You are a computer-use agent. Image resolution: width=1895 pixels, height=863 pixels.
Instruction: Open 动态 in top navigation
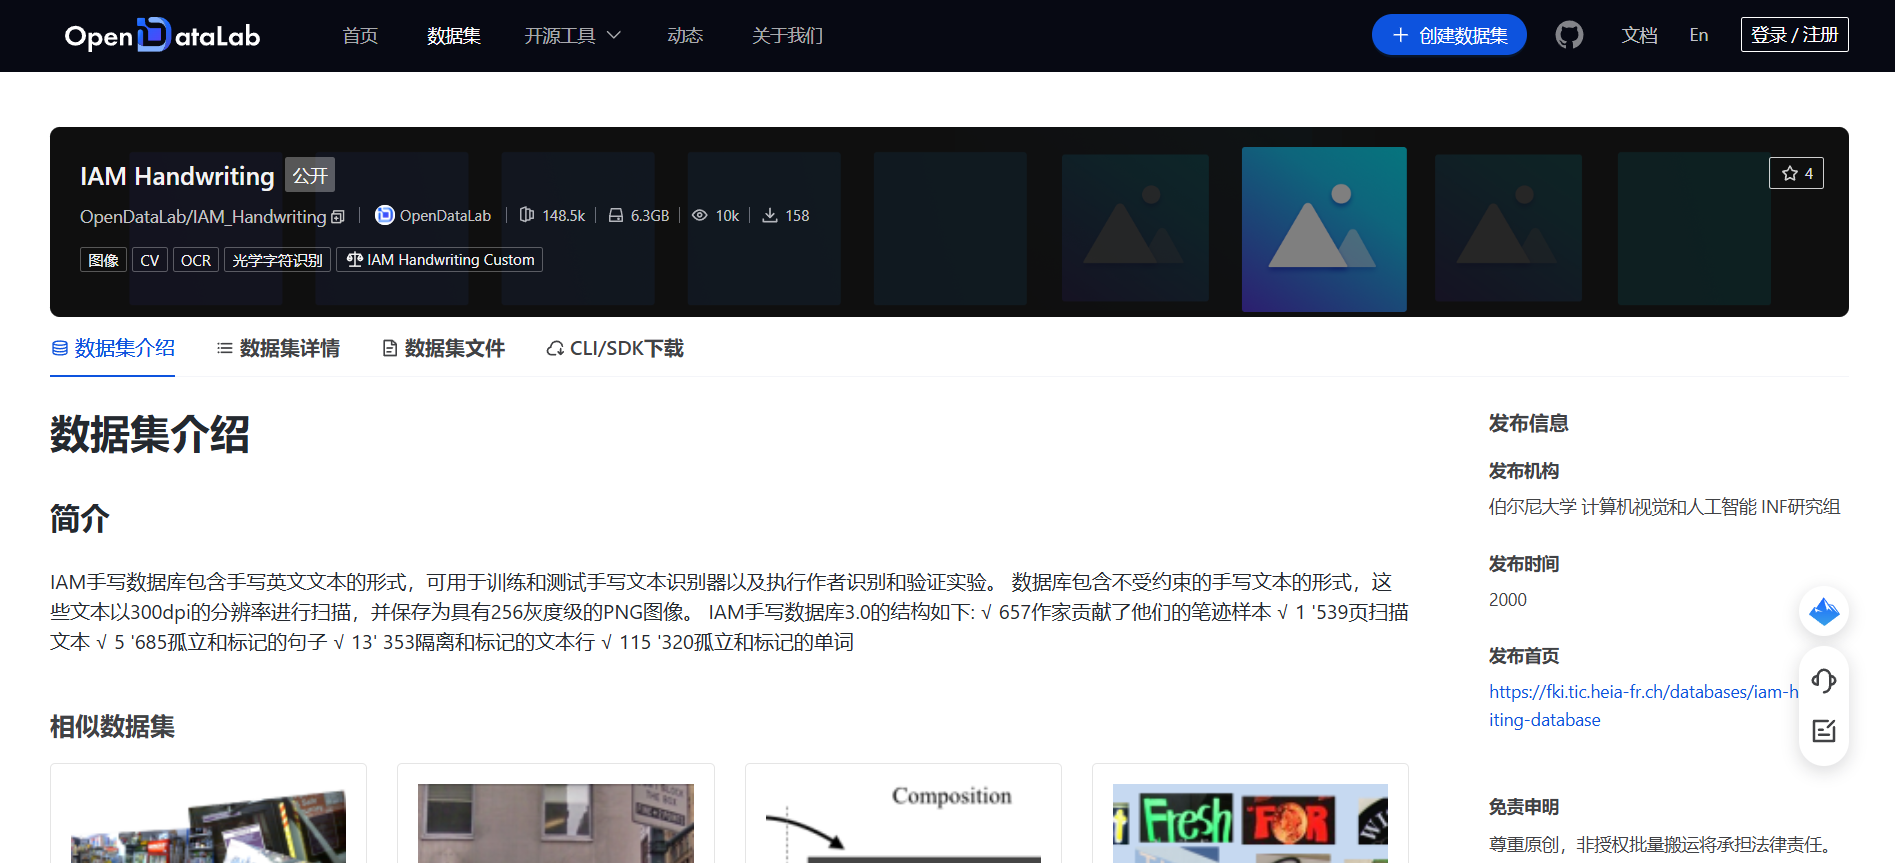click(685, 36)
